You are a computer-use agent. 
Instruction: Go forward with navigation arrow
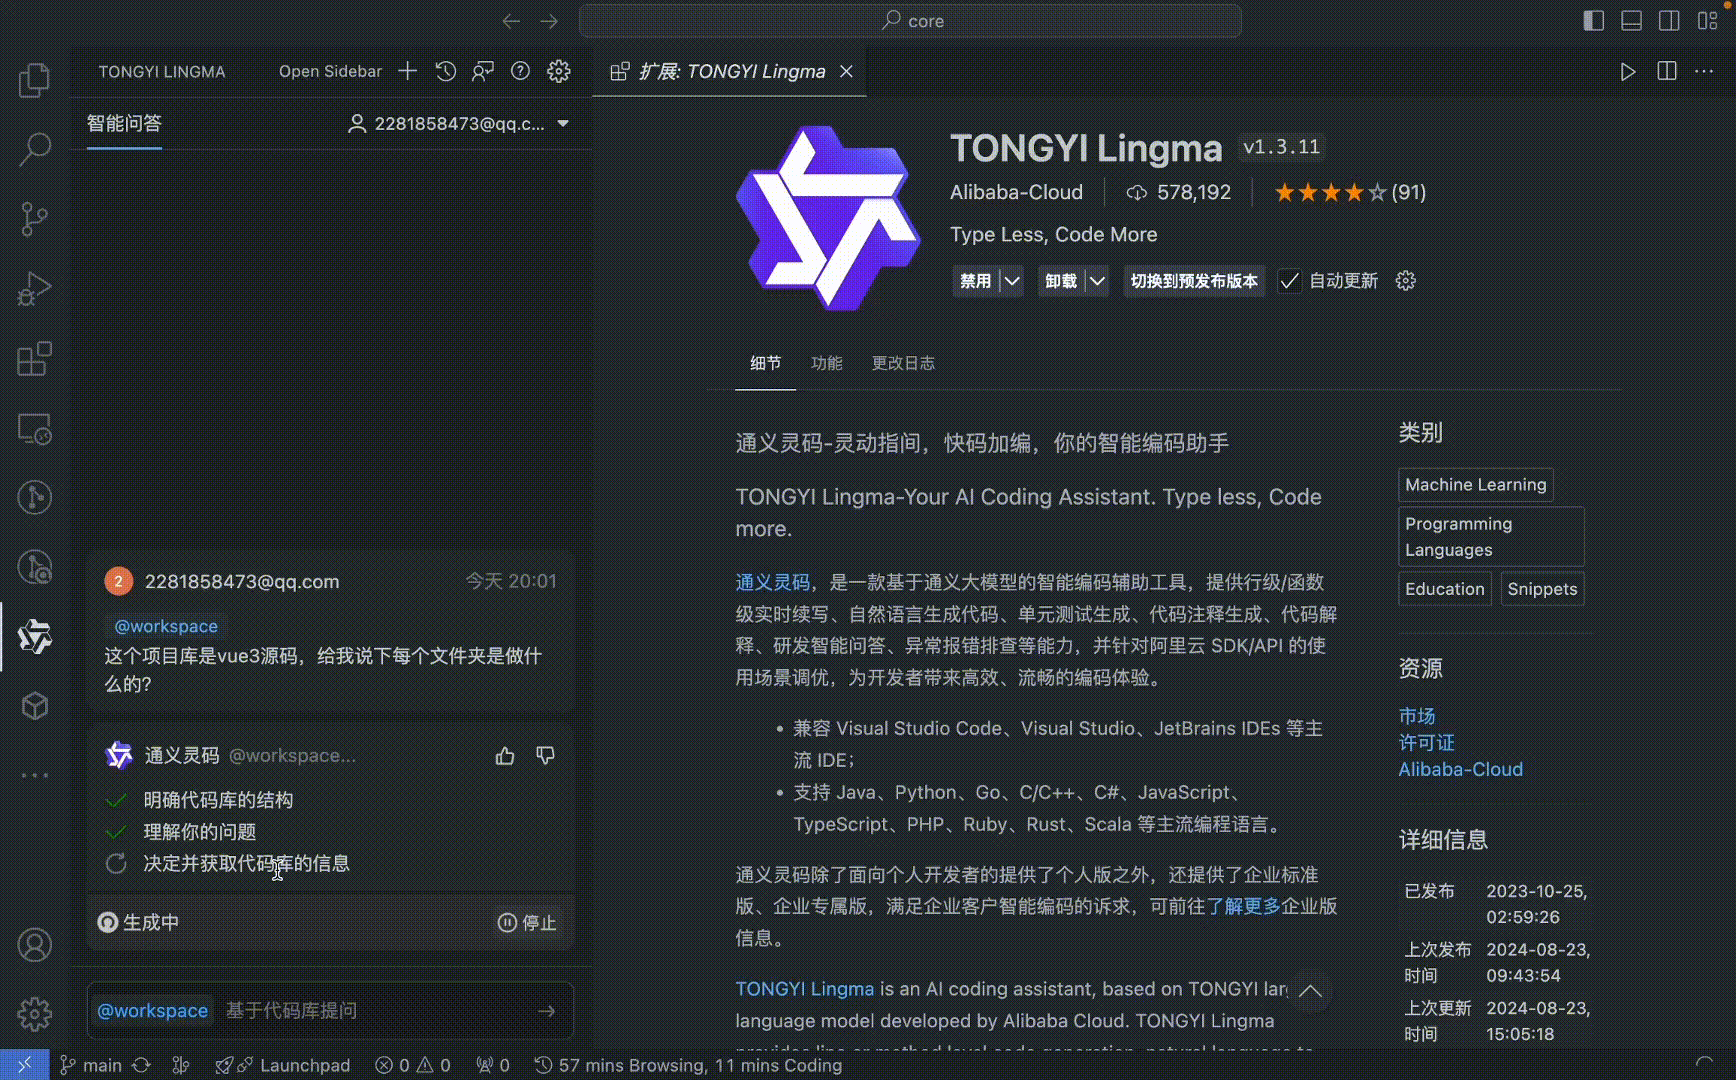[549, 21]
